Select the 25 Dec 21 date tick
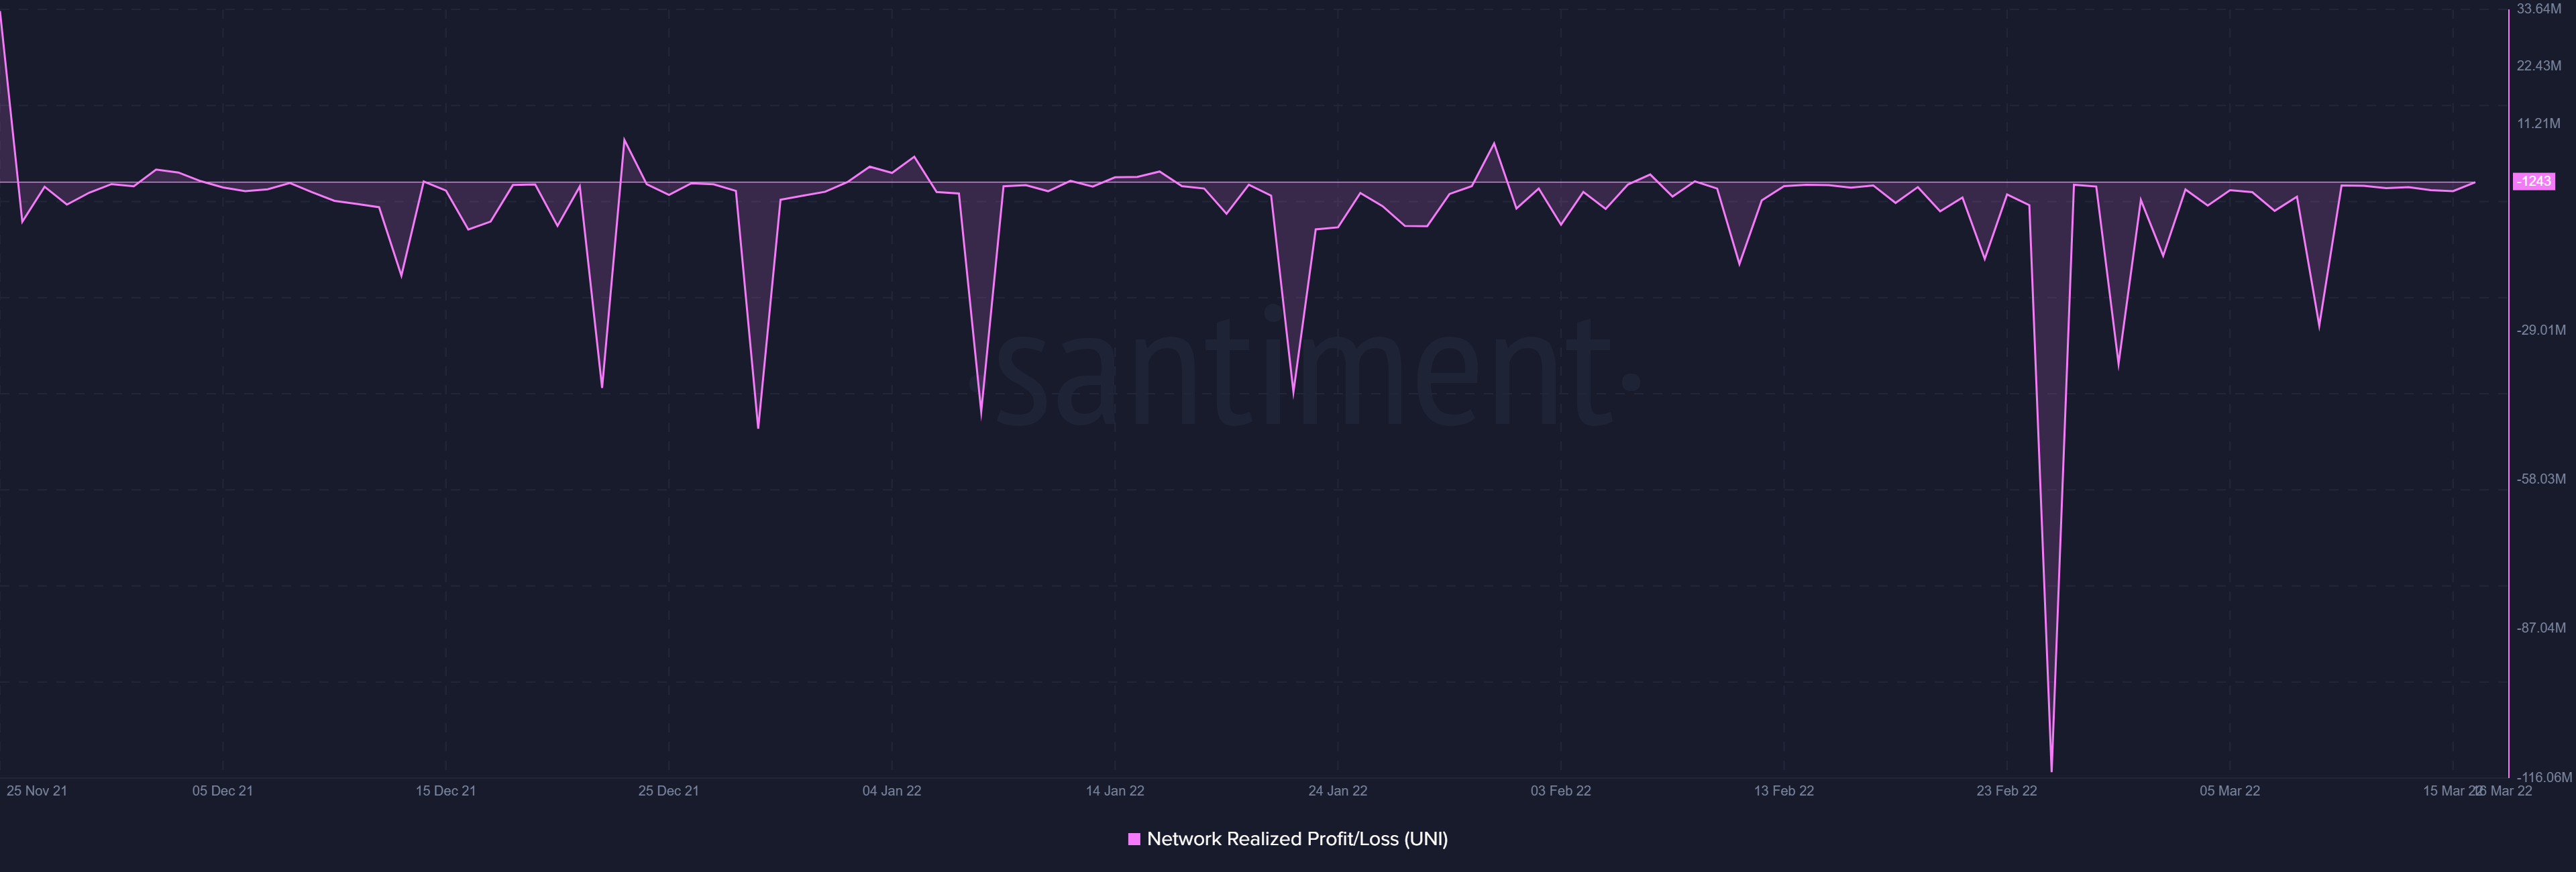 668,791
